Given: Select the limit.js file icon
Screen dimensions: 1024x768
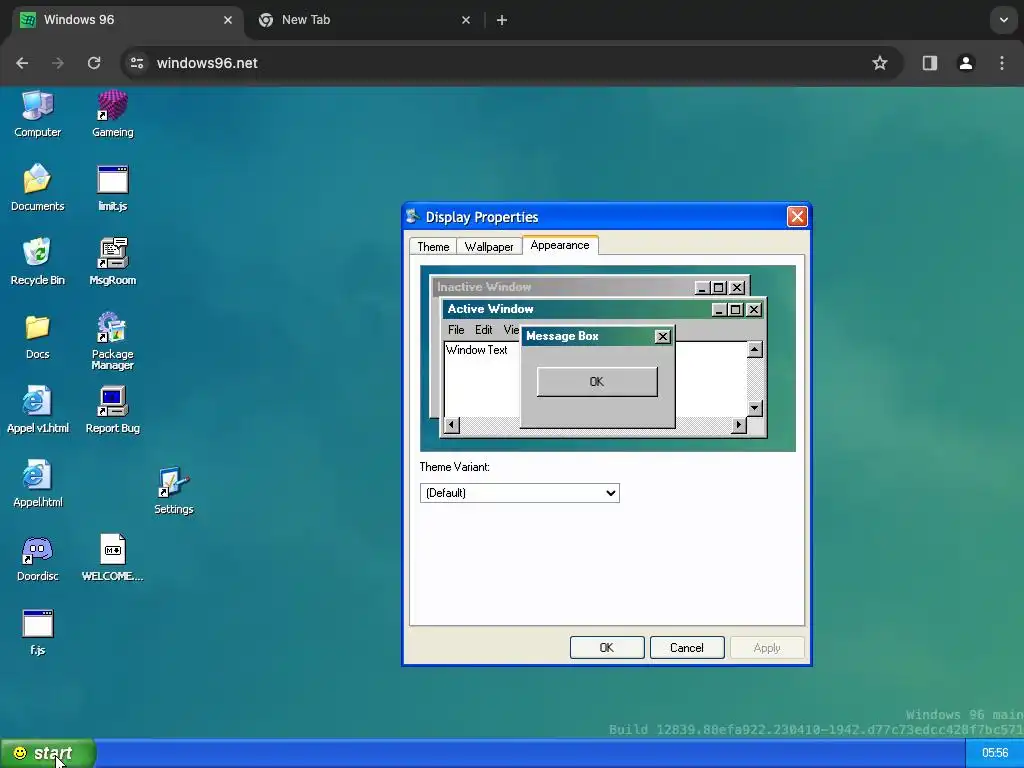Looking at the screenshot, I should (112, 188).
